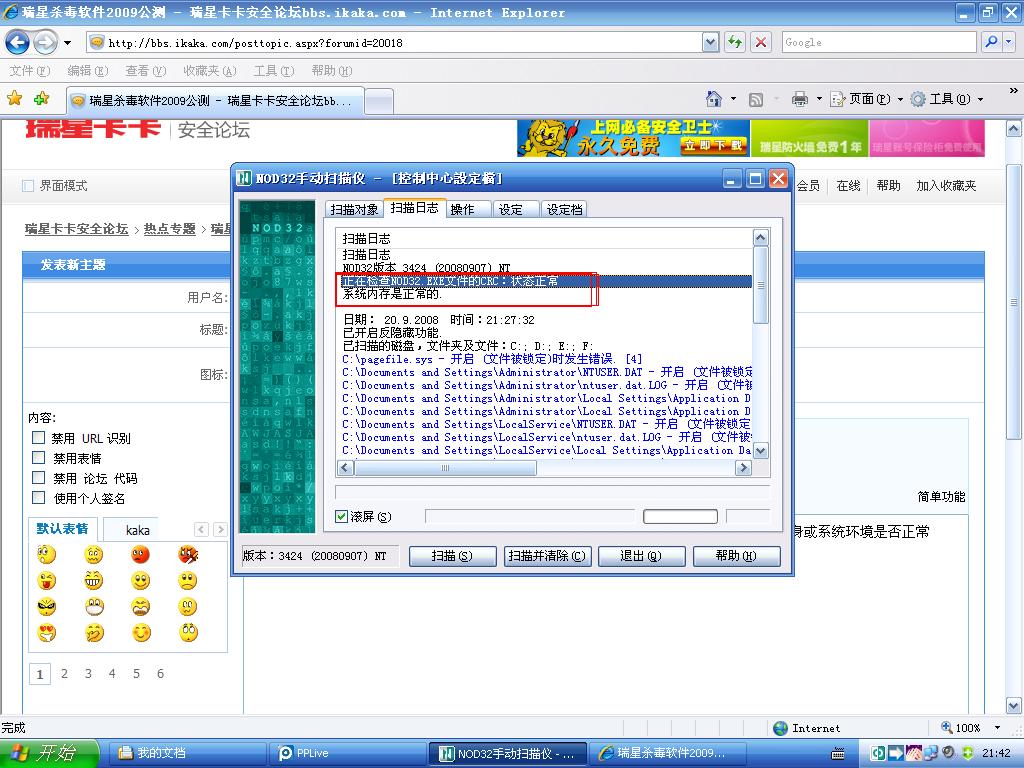
Task: Open 我的文档 from the taskbar
Action: (x=186, y=753)
